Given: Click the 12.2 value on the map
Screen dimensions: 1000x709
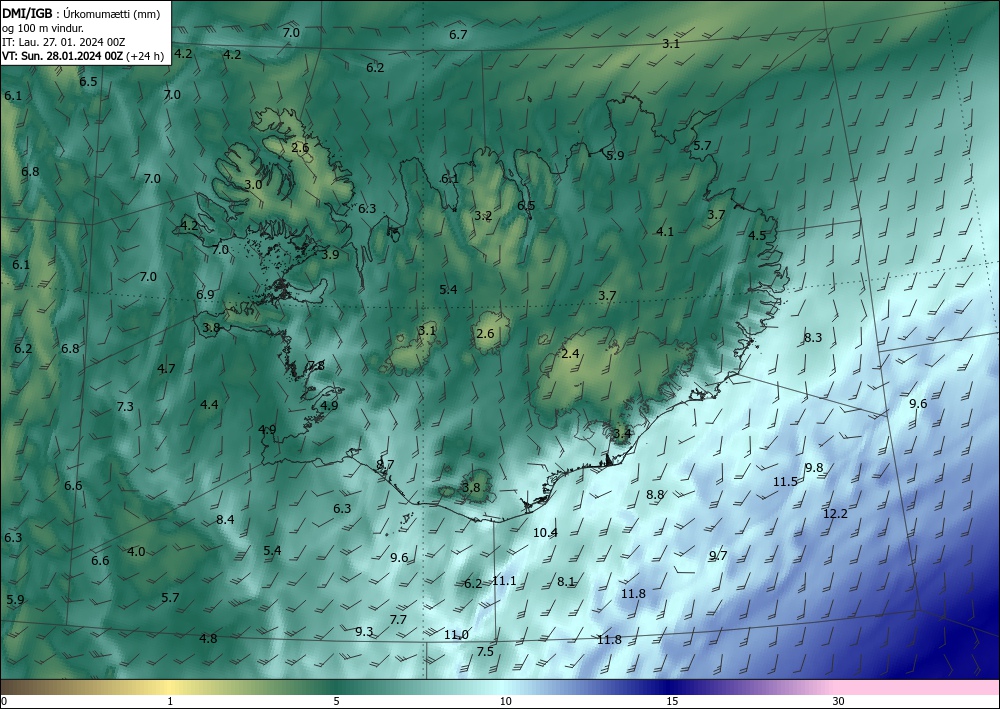Looking at the screenshot, I should [835, 514].
